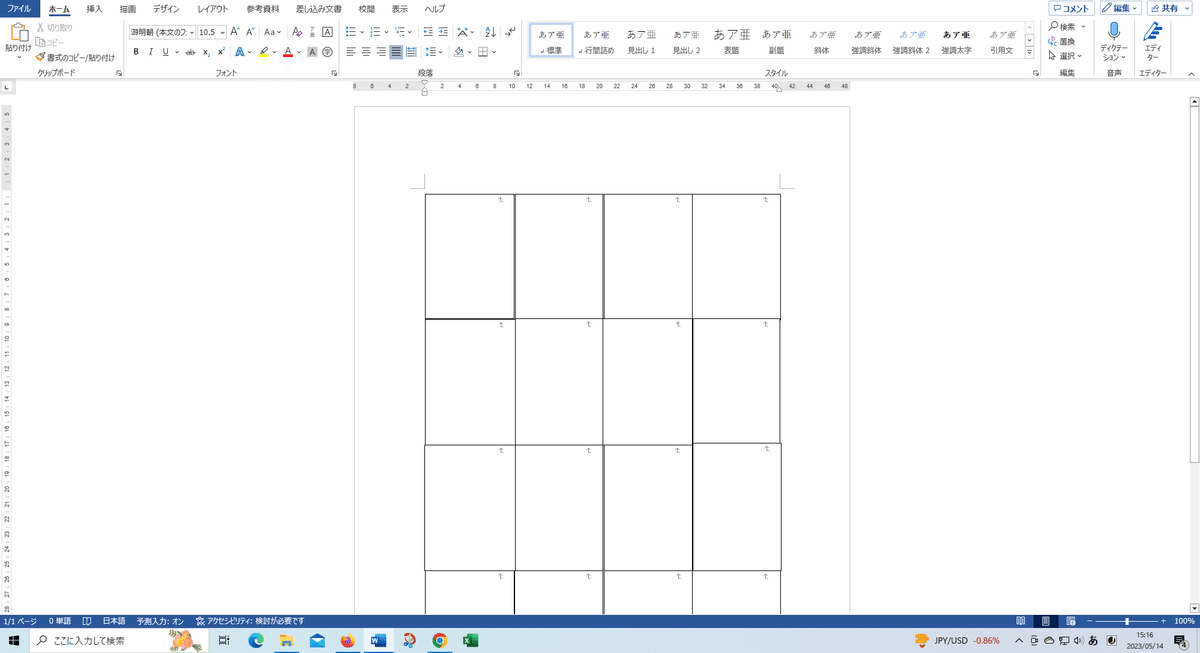1200x653 pixels.
Task: Toggle Italic formatting
Action: point(150,51)
